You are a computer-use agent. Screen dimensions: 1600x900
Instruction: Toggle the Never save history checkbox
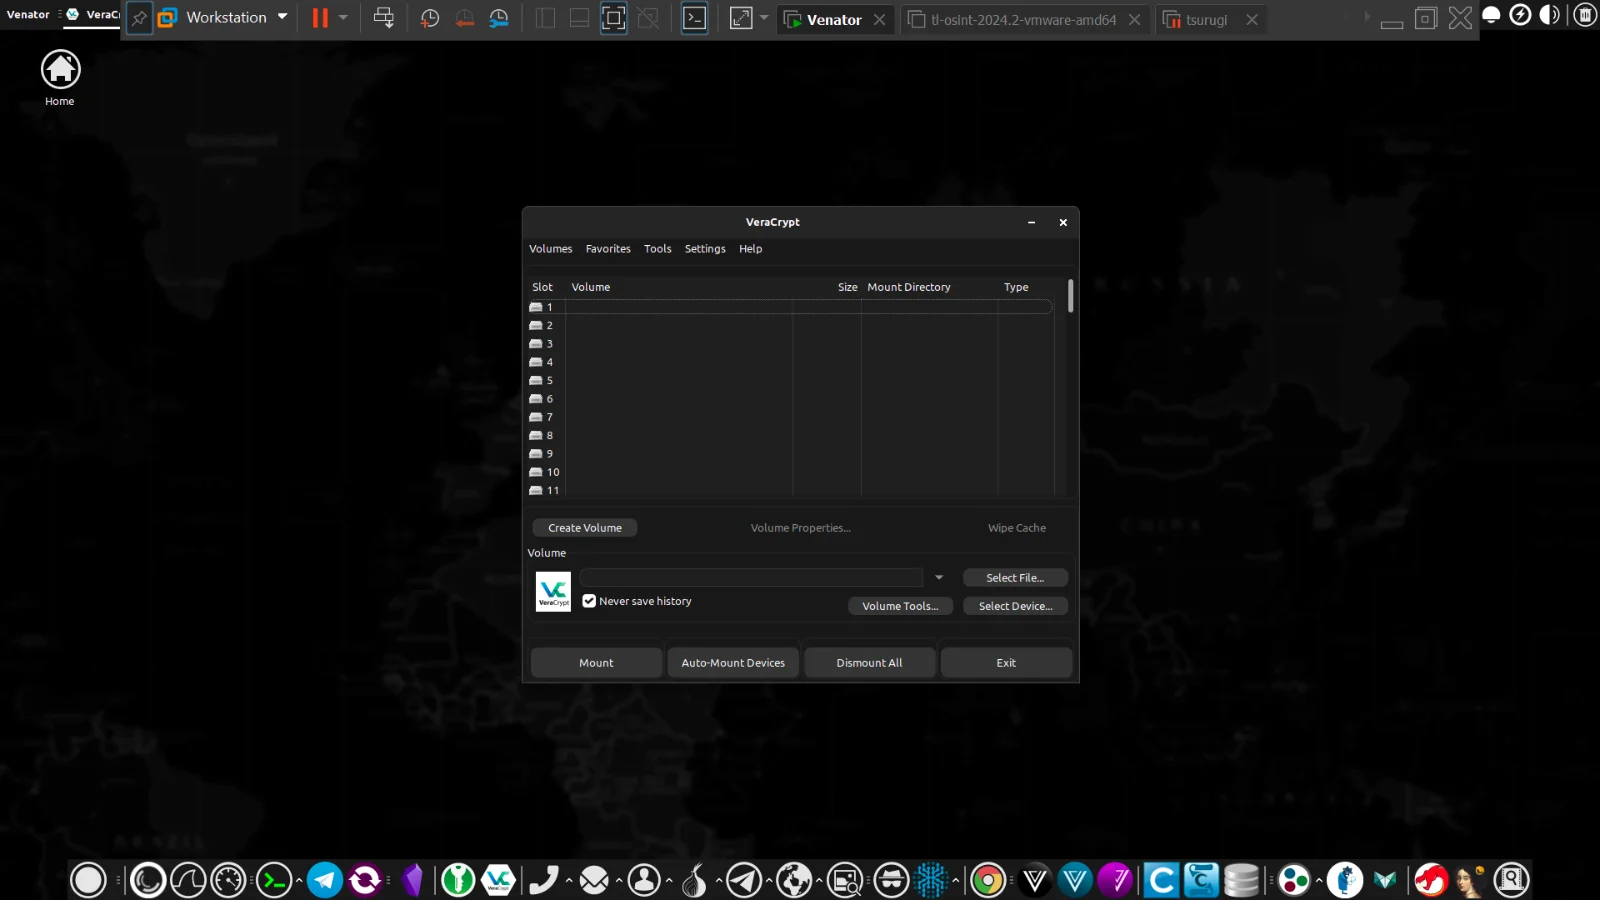click(x=589, y=601)
